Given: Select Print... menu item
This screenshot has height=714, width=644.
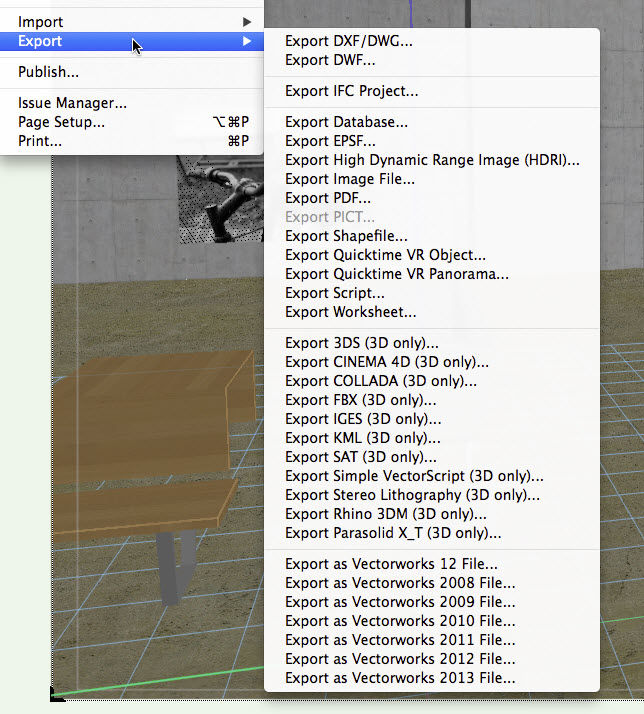Looking at the screenshot, I should [x=132, y=141].
